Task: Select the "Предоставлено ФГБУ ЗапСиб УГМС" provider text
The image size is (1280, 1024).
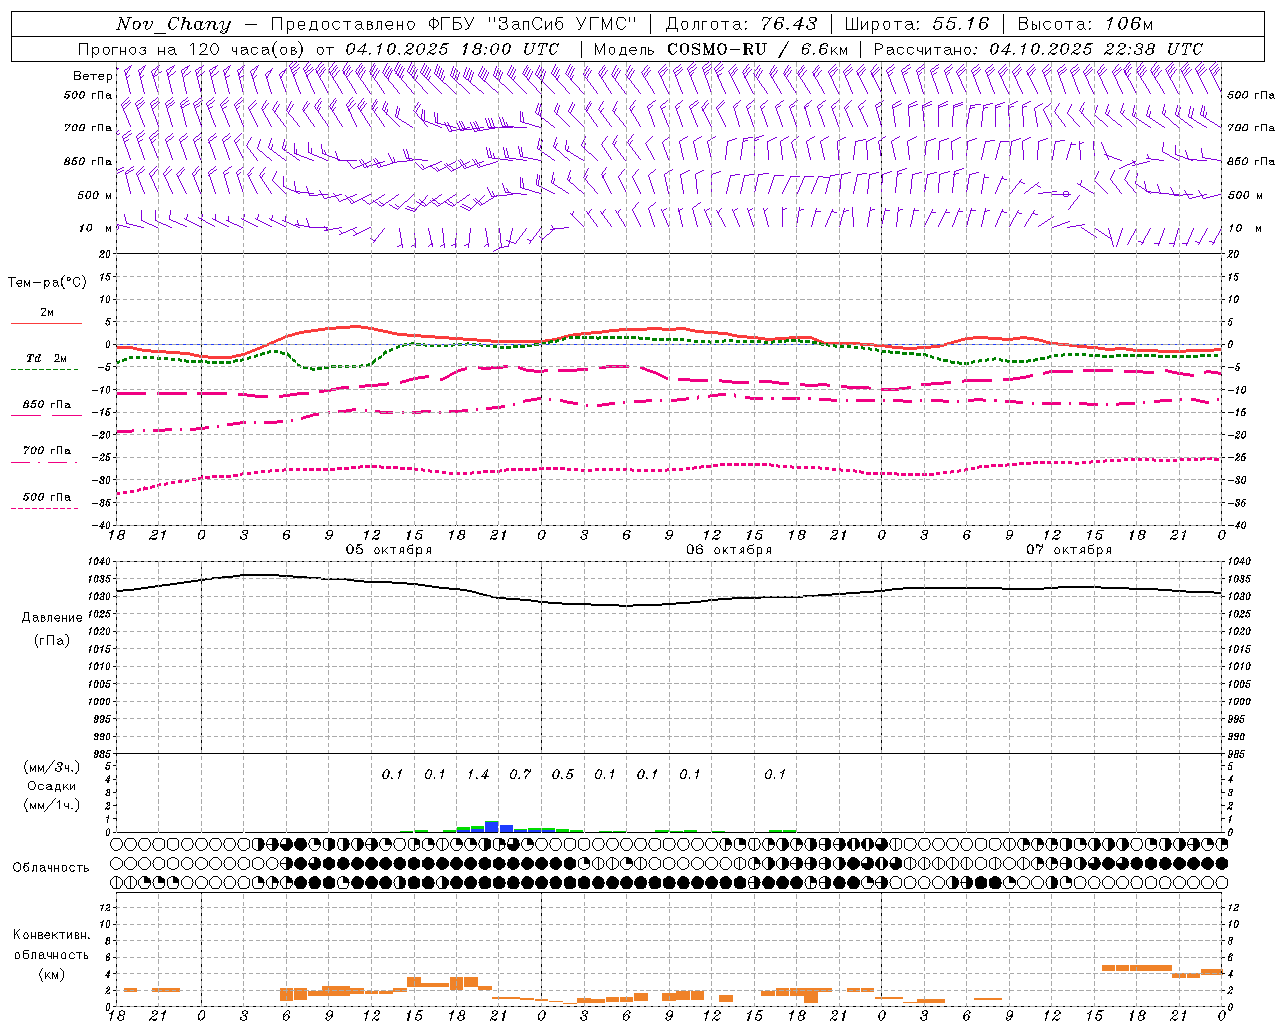Action: tap(454, 24)
